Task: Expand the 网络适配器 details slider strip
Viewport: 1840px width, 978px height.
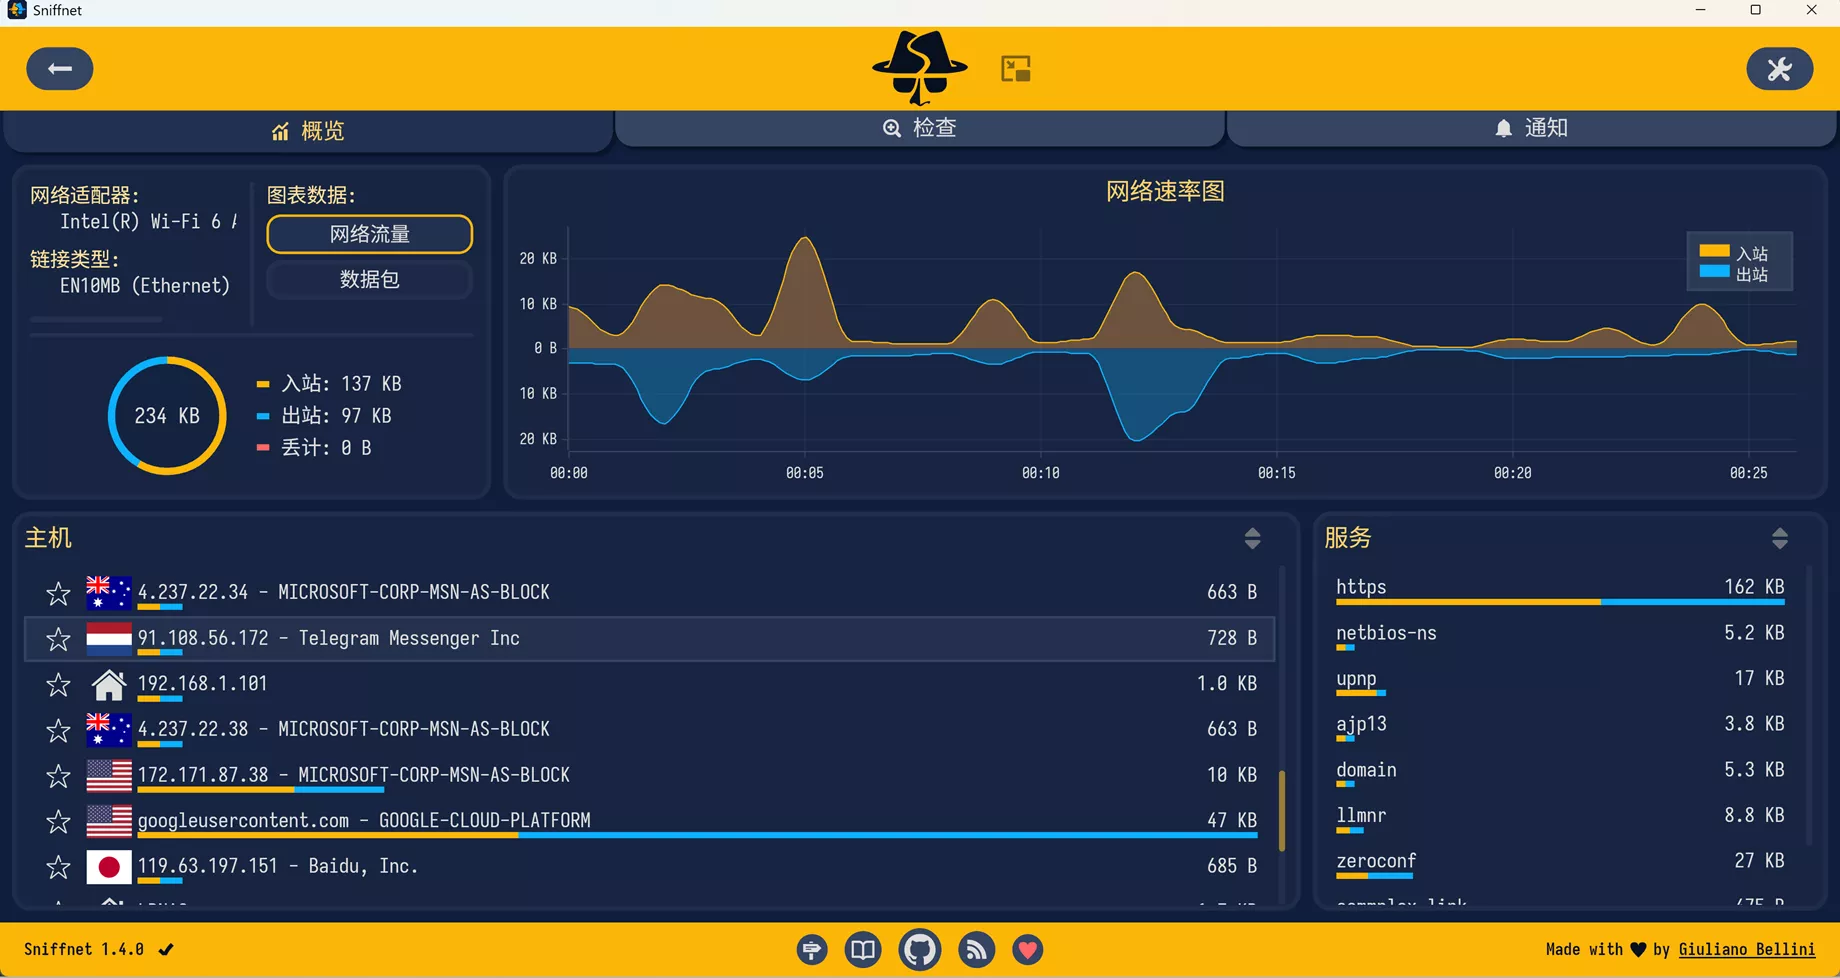Action: pyautogui.click(x=95, y=320)
